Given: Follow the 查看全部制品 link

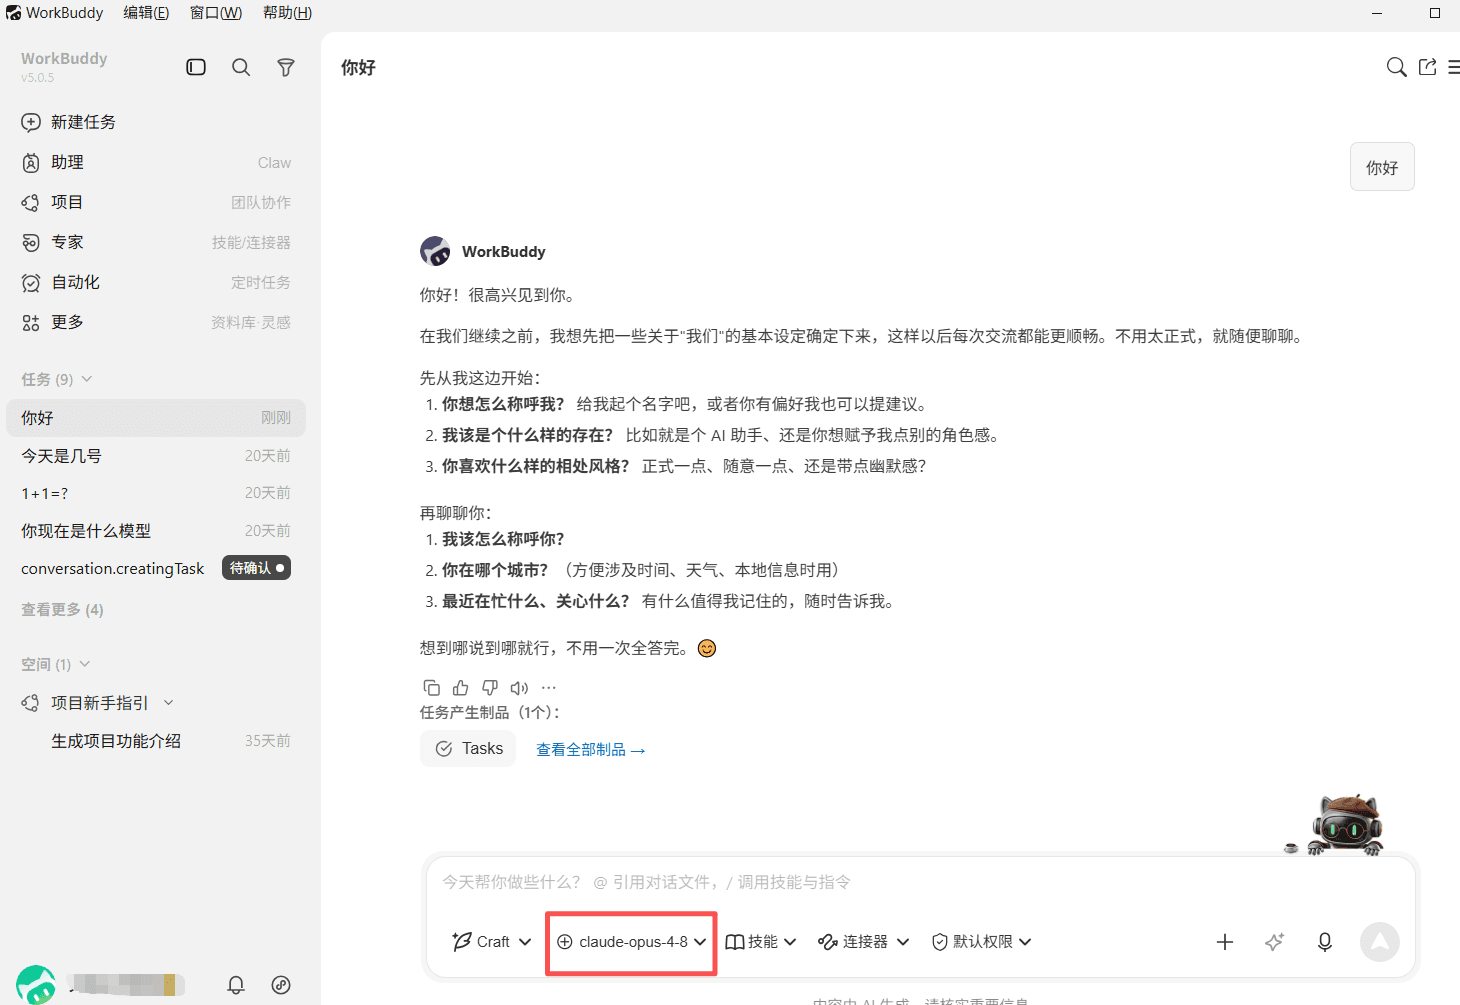Looking at the screenshot, I should tap(591, 749).
